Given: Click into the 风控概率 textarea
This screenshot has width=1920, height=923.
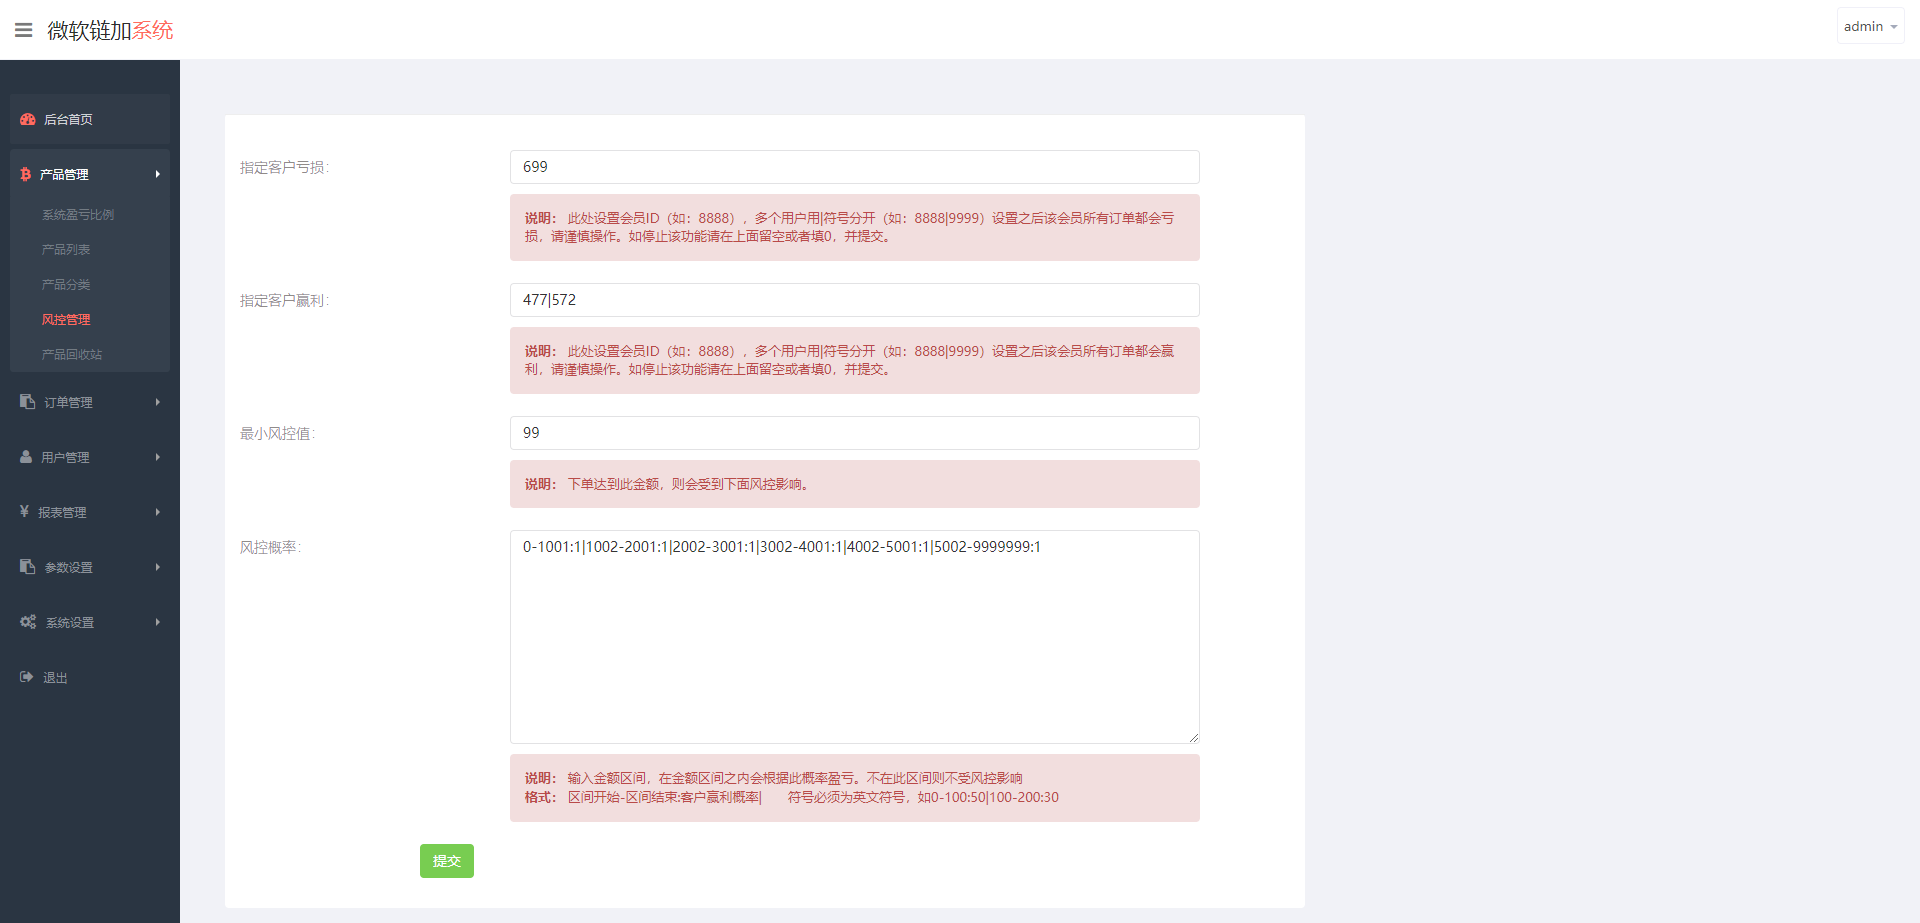Looking at the screenshot, I should point(855,637).
